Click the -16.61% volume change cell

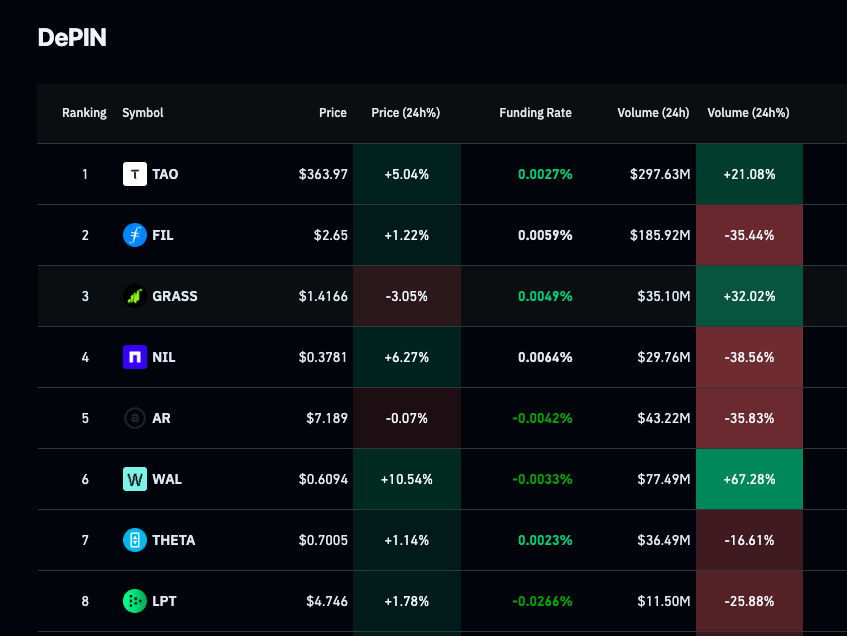coord(749,540)
